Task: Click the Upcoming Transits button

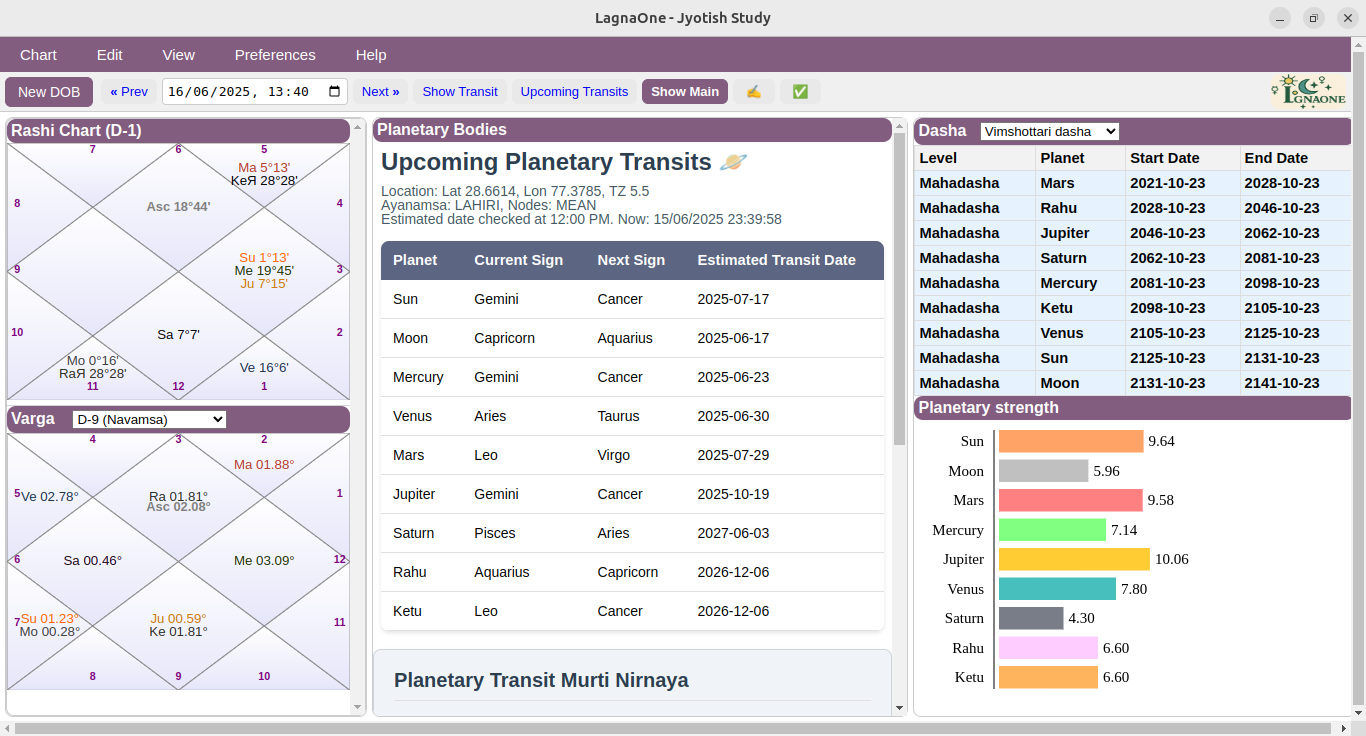Action: coord(575,92)
